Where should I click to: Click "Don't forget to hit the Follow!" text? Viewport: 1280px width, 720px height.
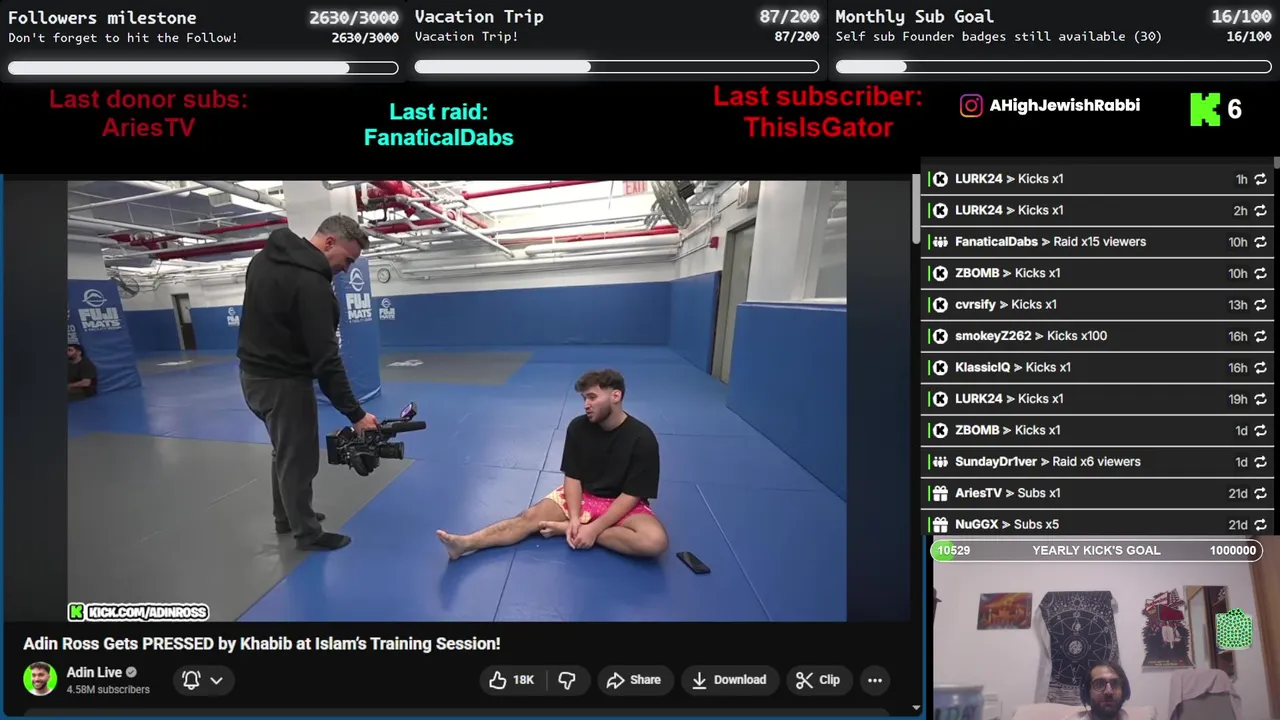(x=123, y=38)
